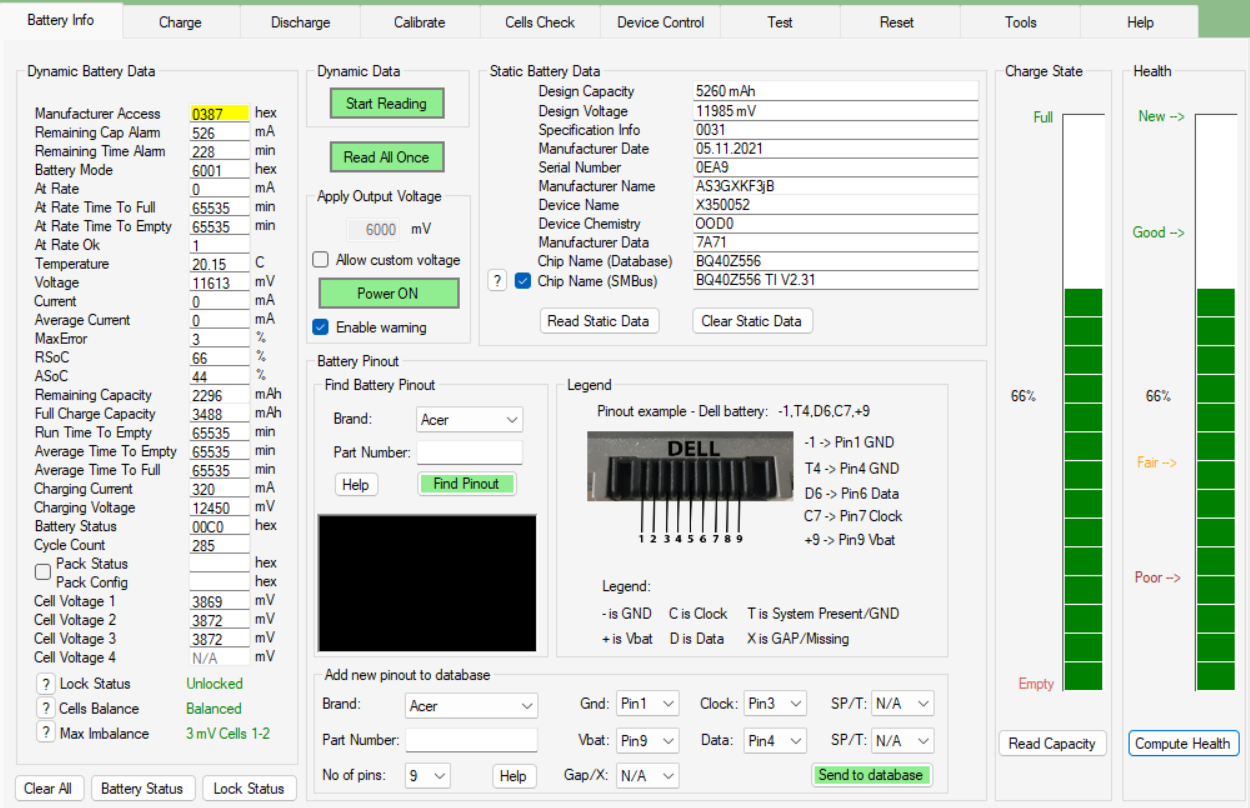Click the Send to database button
Screen dimensions: 1250x808
pos(870,775)
